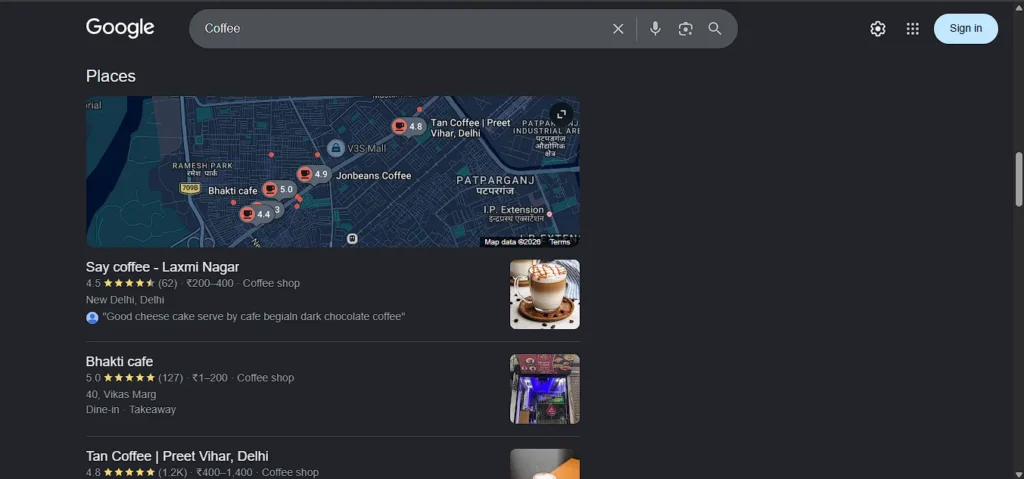The height and width of the screenshot is (479, 1024).
Task: Click the Places heading
Action: coord(111,76)
